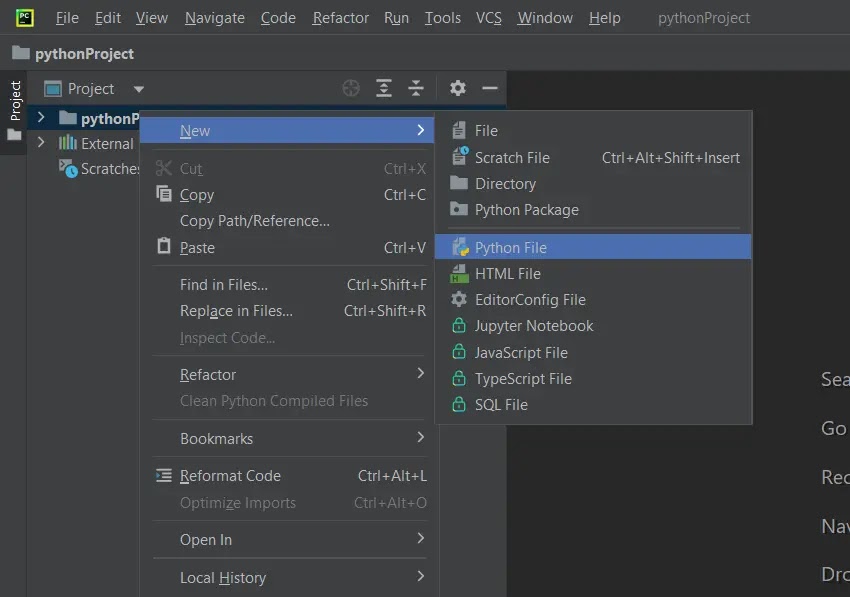Expand the New submenu arrow
Viewport: 850px width, 597px height.
click(x=421, y=130)
